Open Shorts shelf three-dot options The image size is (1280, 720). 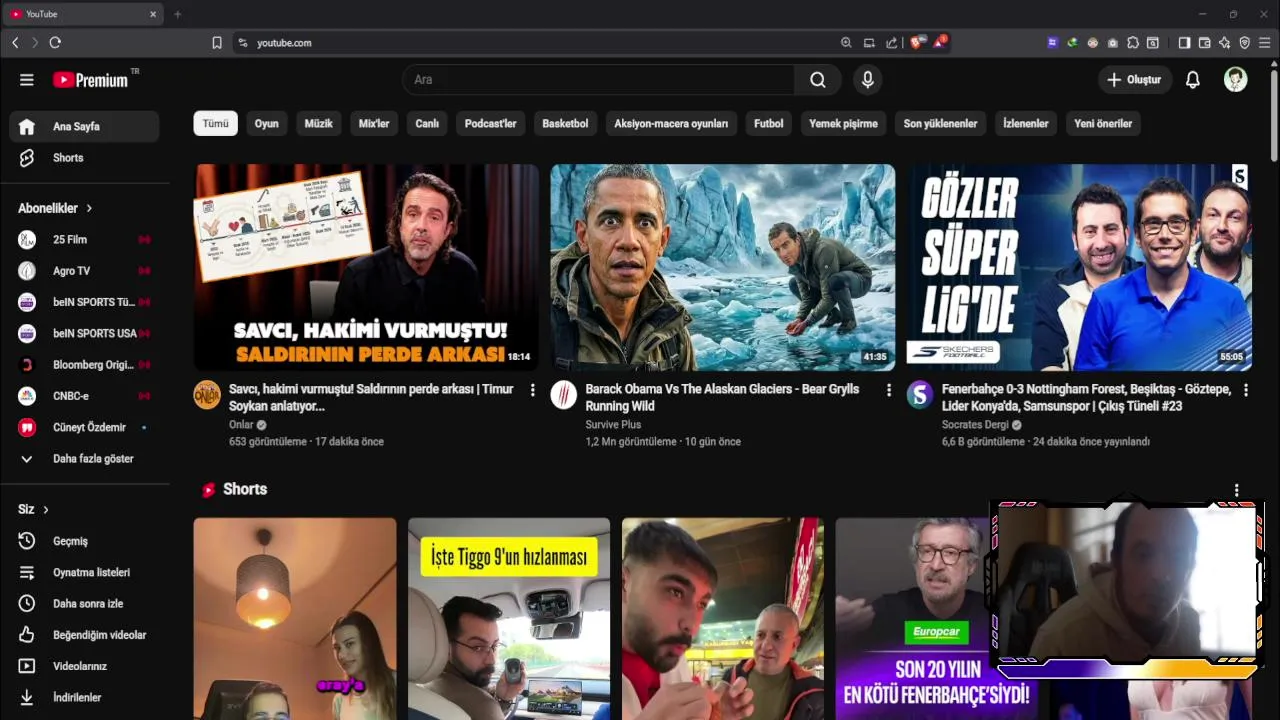pos(1236,490)
